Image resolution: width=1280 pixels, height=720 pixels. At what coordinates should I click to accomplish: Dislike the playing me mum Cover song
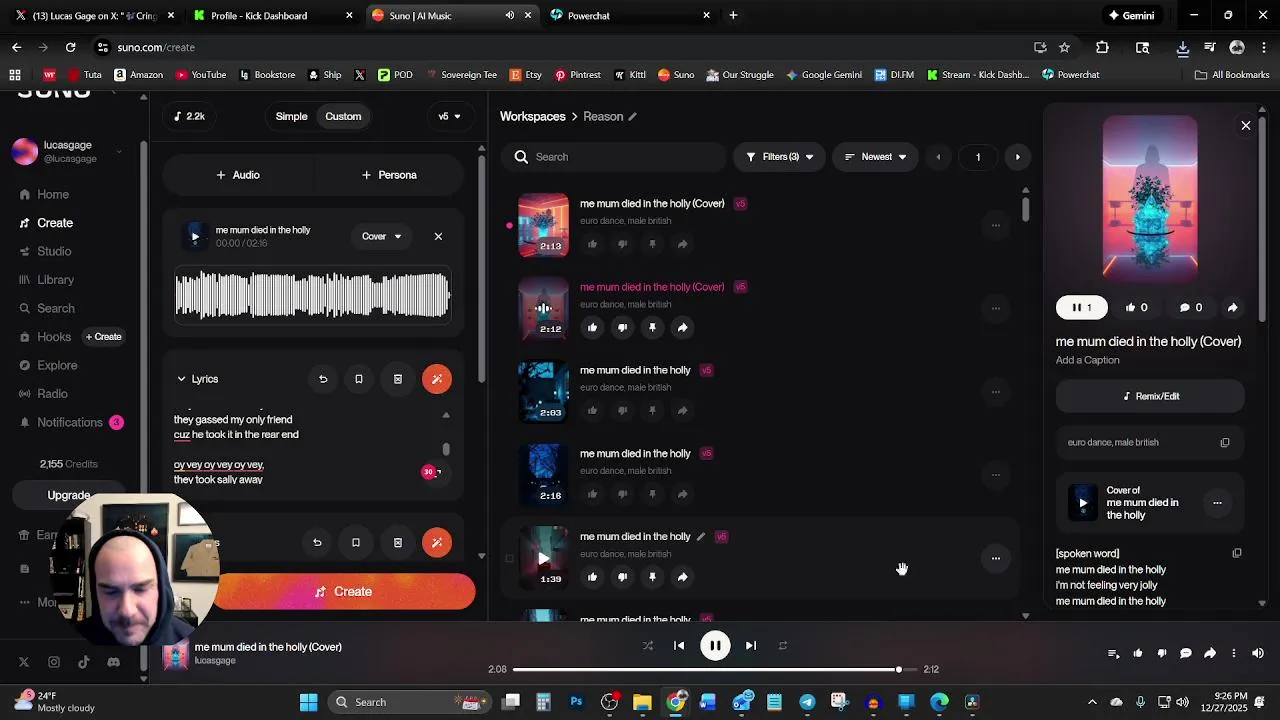pyautogui.click(x=622, y=328)
